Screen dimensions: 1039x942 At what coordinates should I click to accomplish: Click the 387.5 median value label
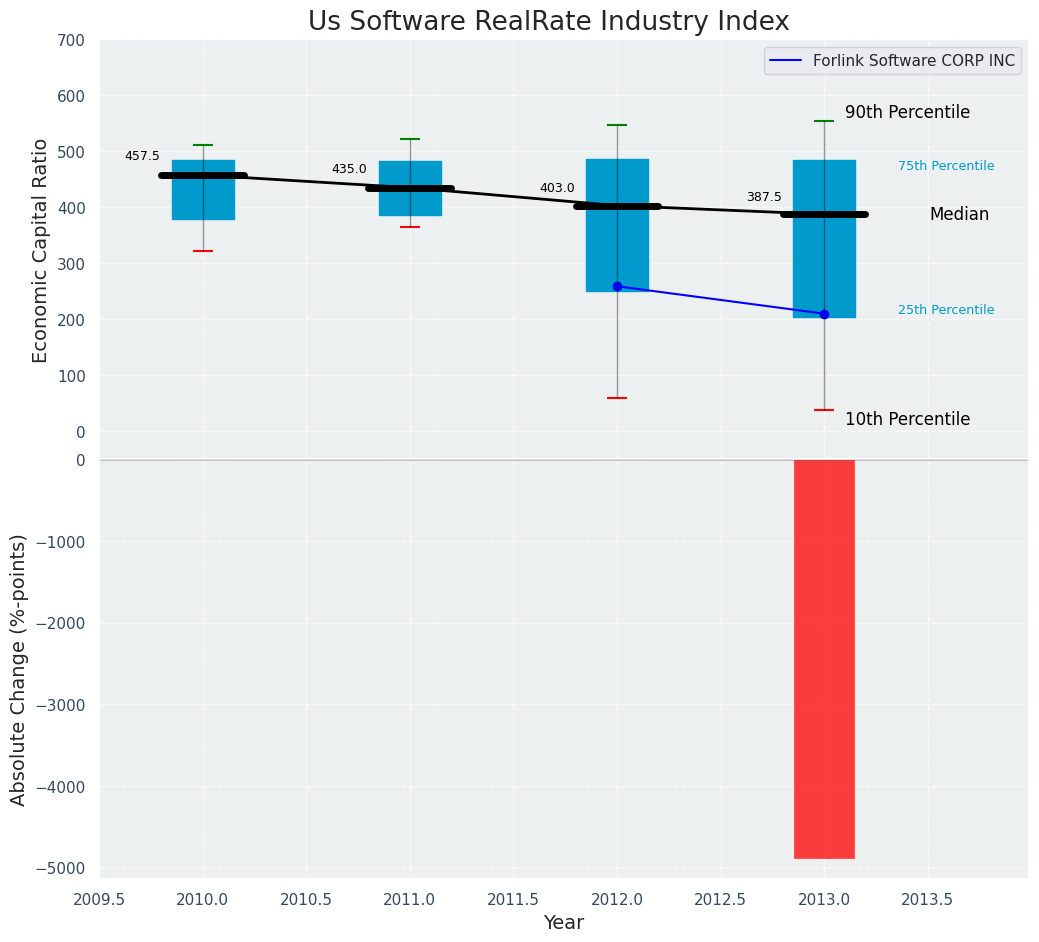pyautogui.click(x=764, y=197)
